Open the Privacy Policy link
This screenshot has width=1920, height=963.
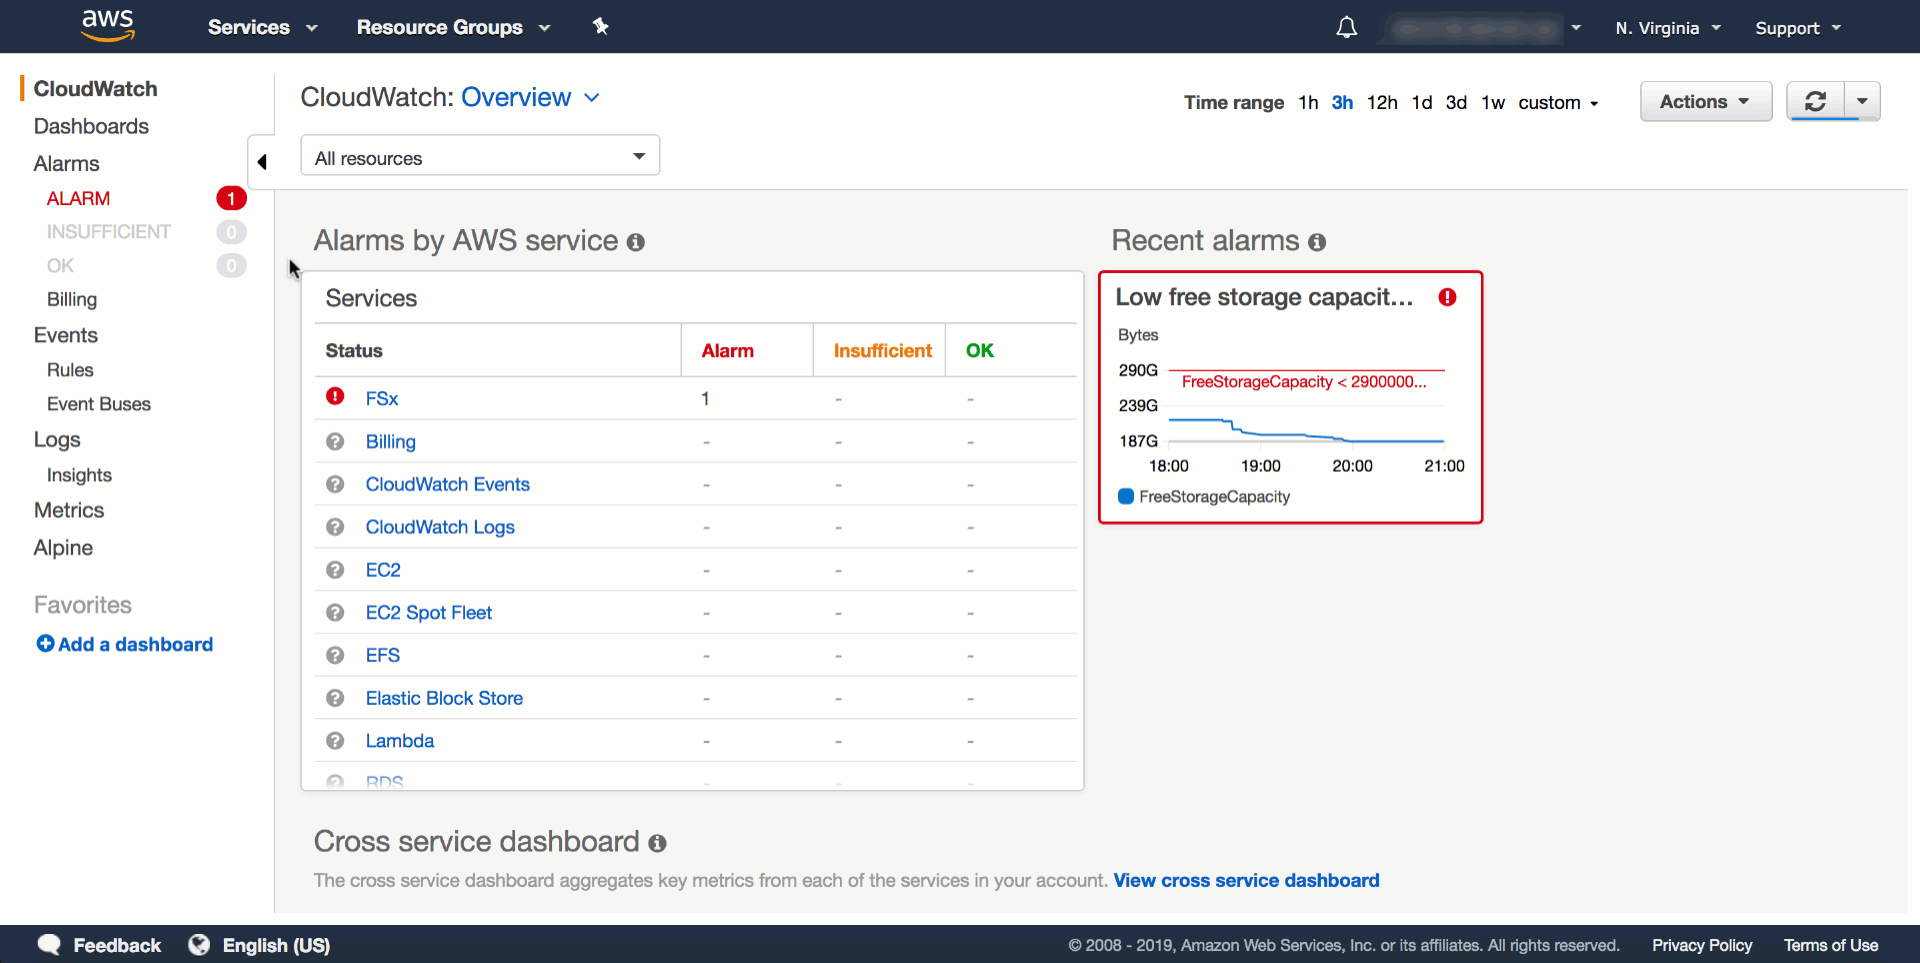[1702, 946]
